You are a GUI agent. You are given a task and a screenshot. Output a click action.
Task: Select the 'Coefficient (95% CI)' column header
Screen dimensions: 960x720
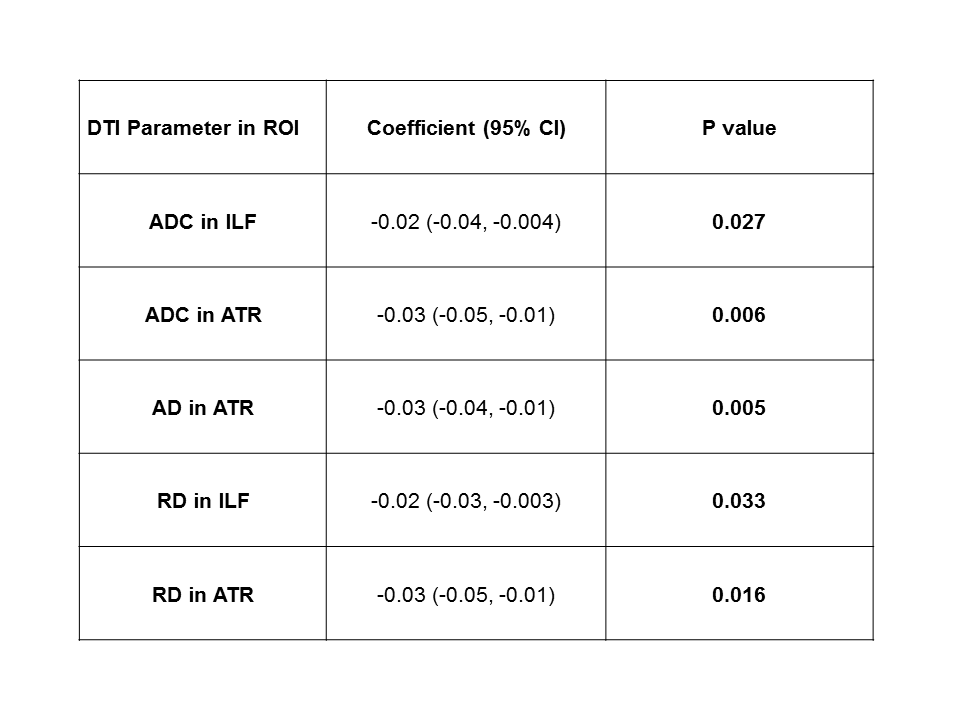(466, 129)
